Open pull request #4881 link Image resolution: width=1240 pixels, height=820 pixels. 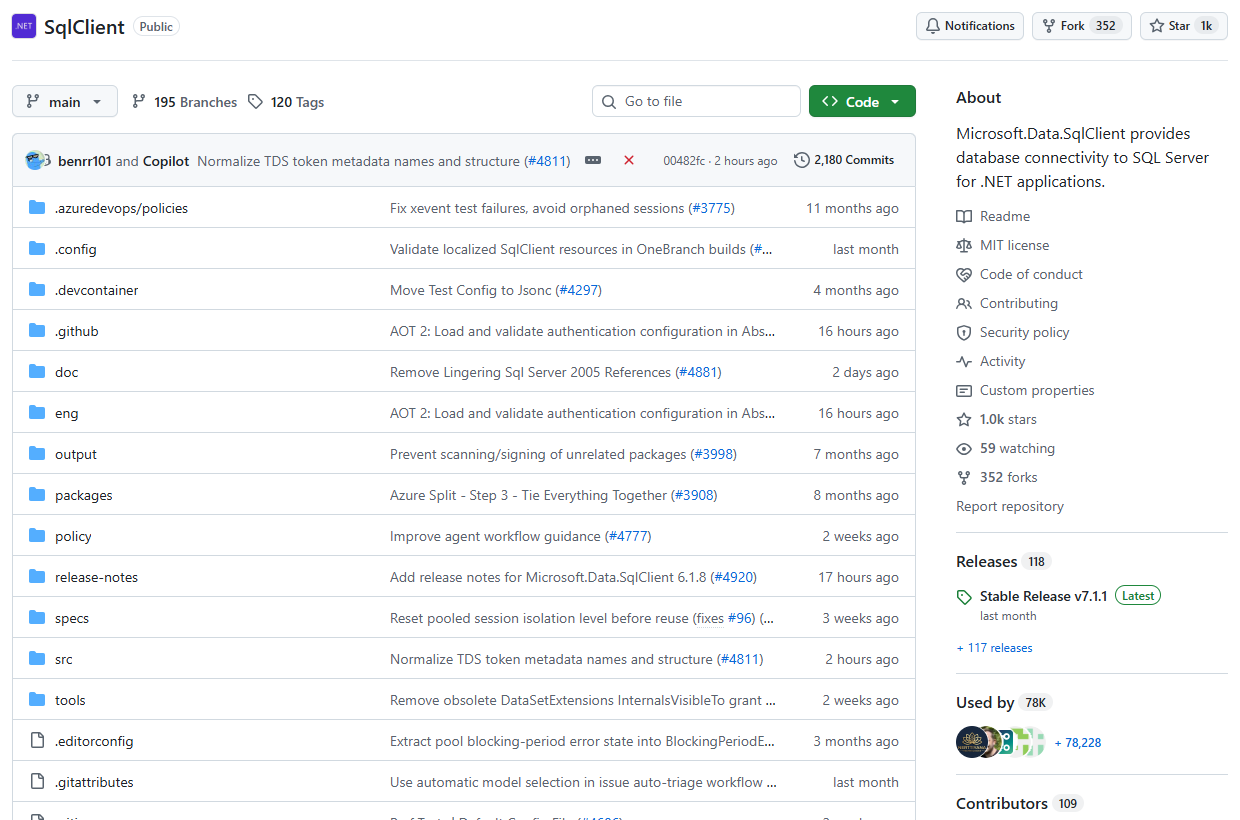click(698, 372)
